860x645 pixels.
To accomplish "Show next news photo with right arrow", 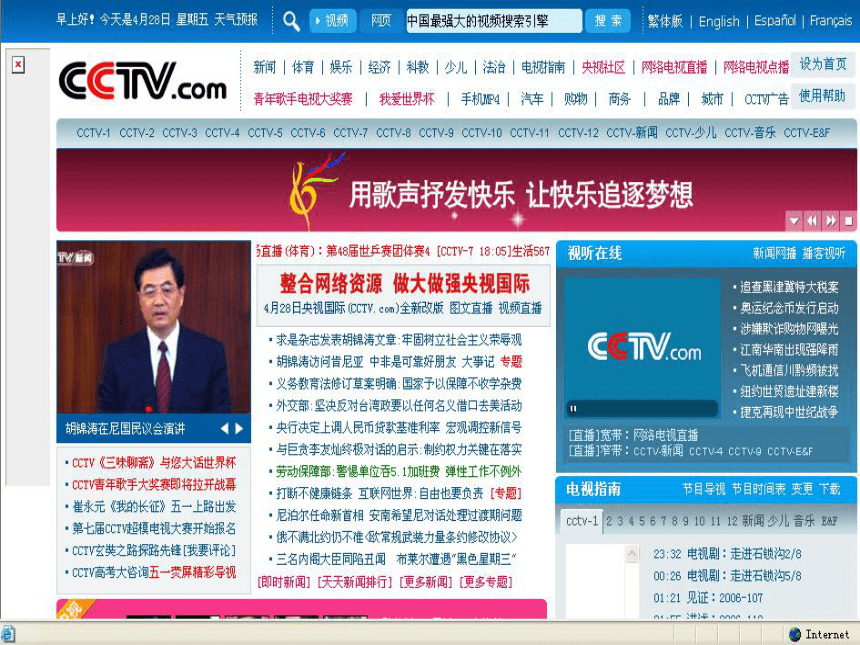I will coord(239,428).
